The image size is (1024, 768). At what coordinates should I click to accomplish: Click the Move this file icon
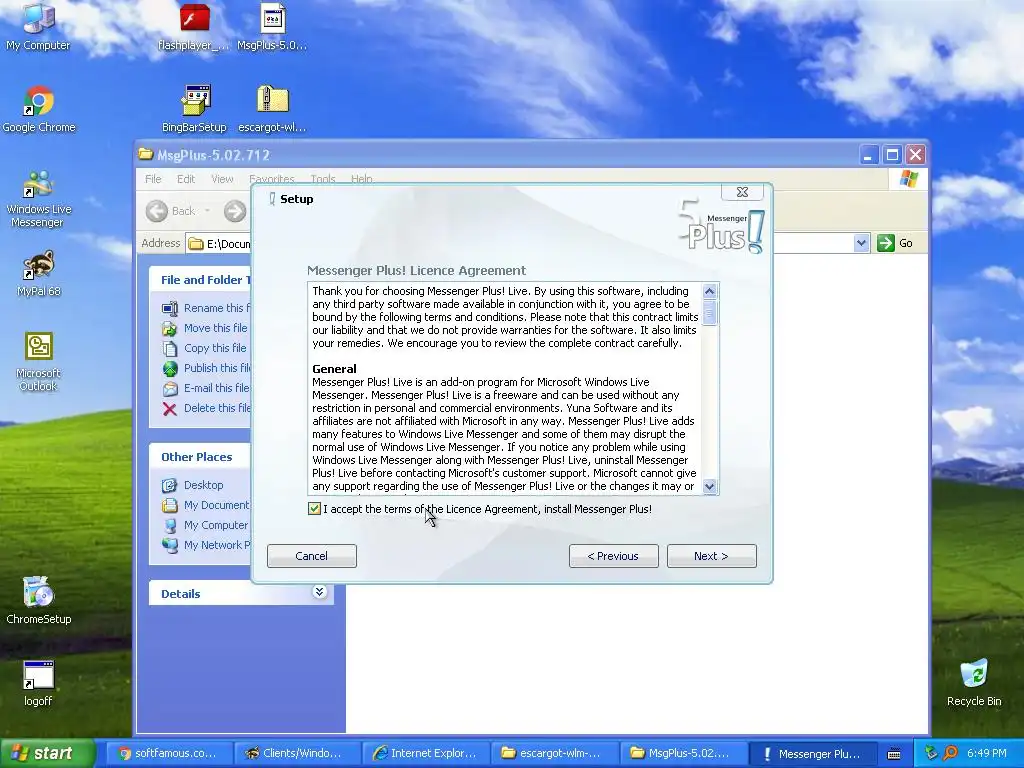click(x=170, y=328)
